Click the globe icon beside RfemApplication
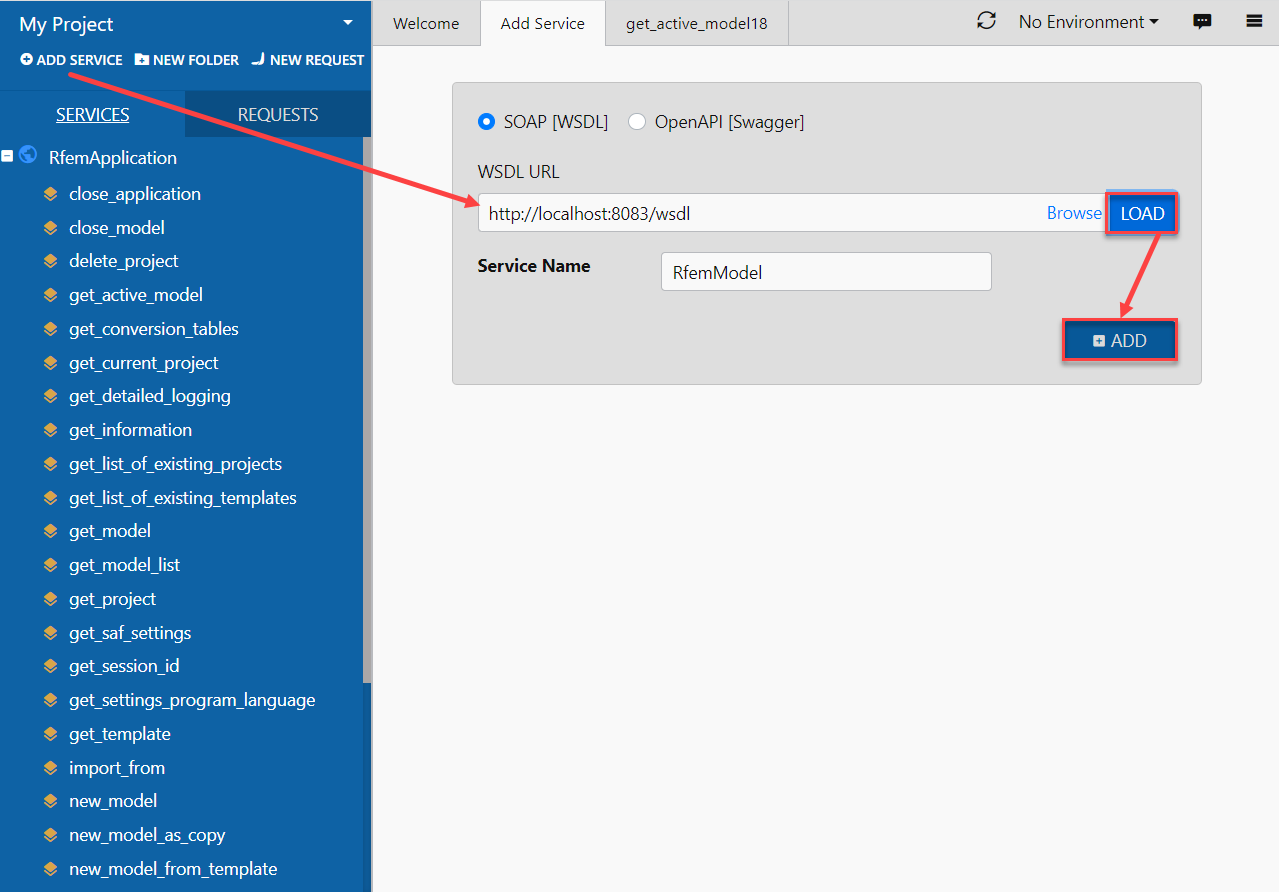Screen dimensions: 1279x892 click(29, 155)
